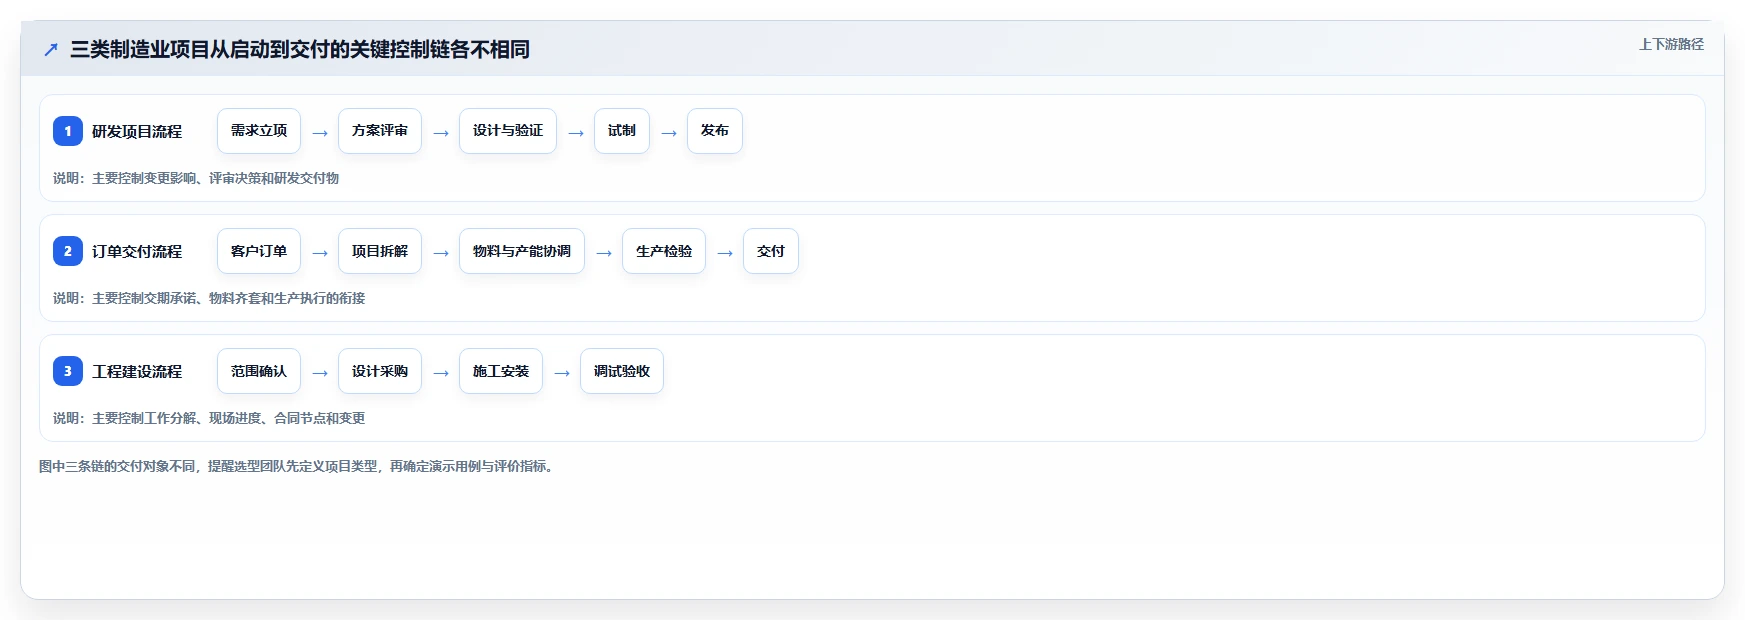The image size is (1745, 620).
Task: Open the 生产检验 step
Action: [664, 251]
